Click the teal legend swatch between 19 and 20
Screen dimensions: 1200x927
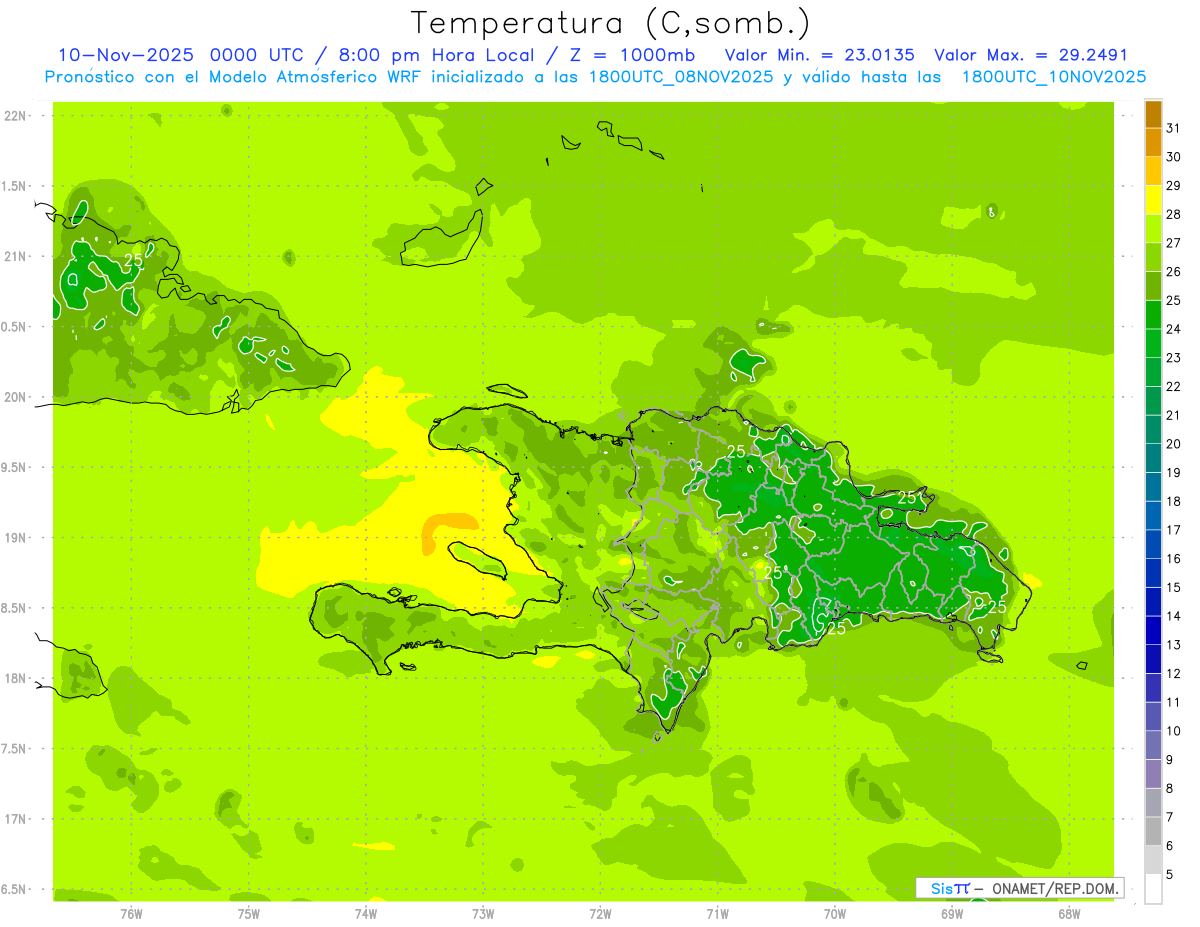point(1153,458)
